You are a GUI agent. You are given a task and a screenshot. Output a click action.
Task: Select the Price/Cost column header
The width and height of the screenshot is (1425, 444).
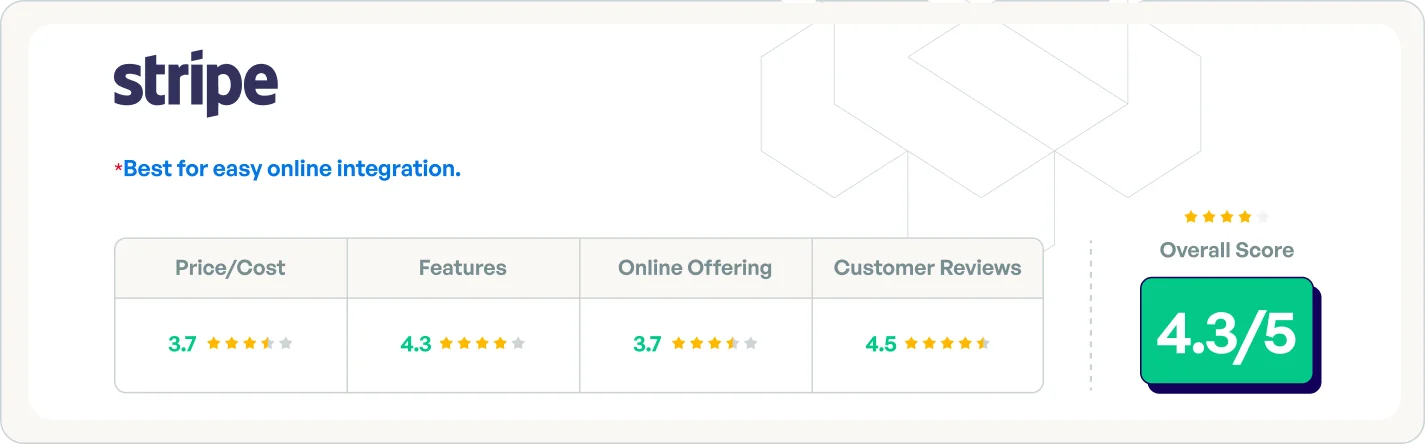point(230,268)
